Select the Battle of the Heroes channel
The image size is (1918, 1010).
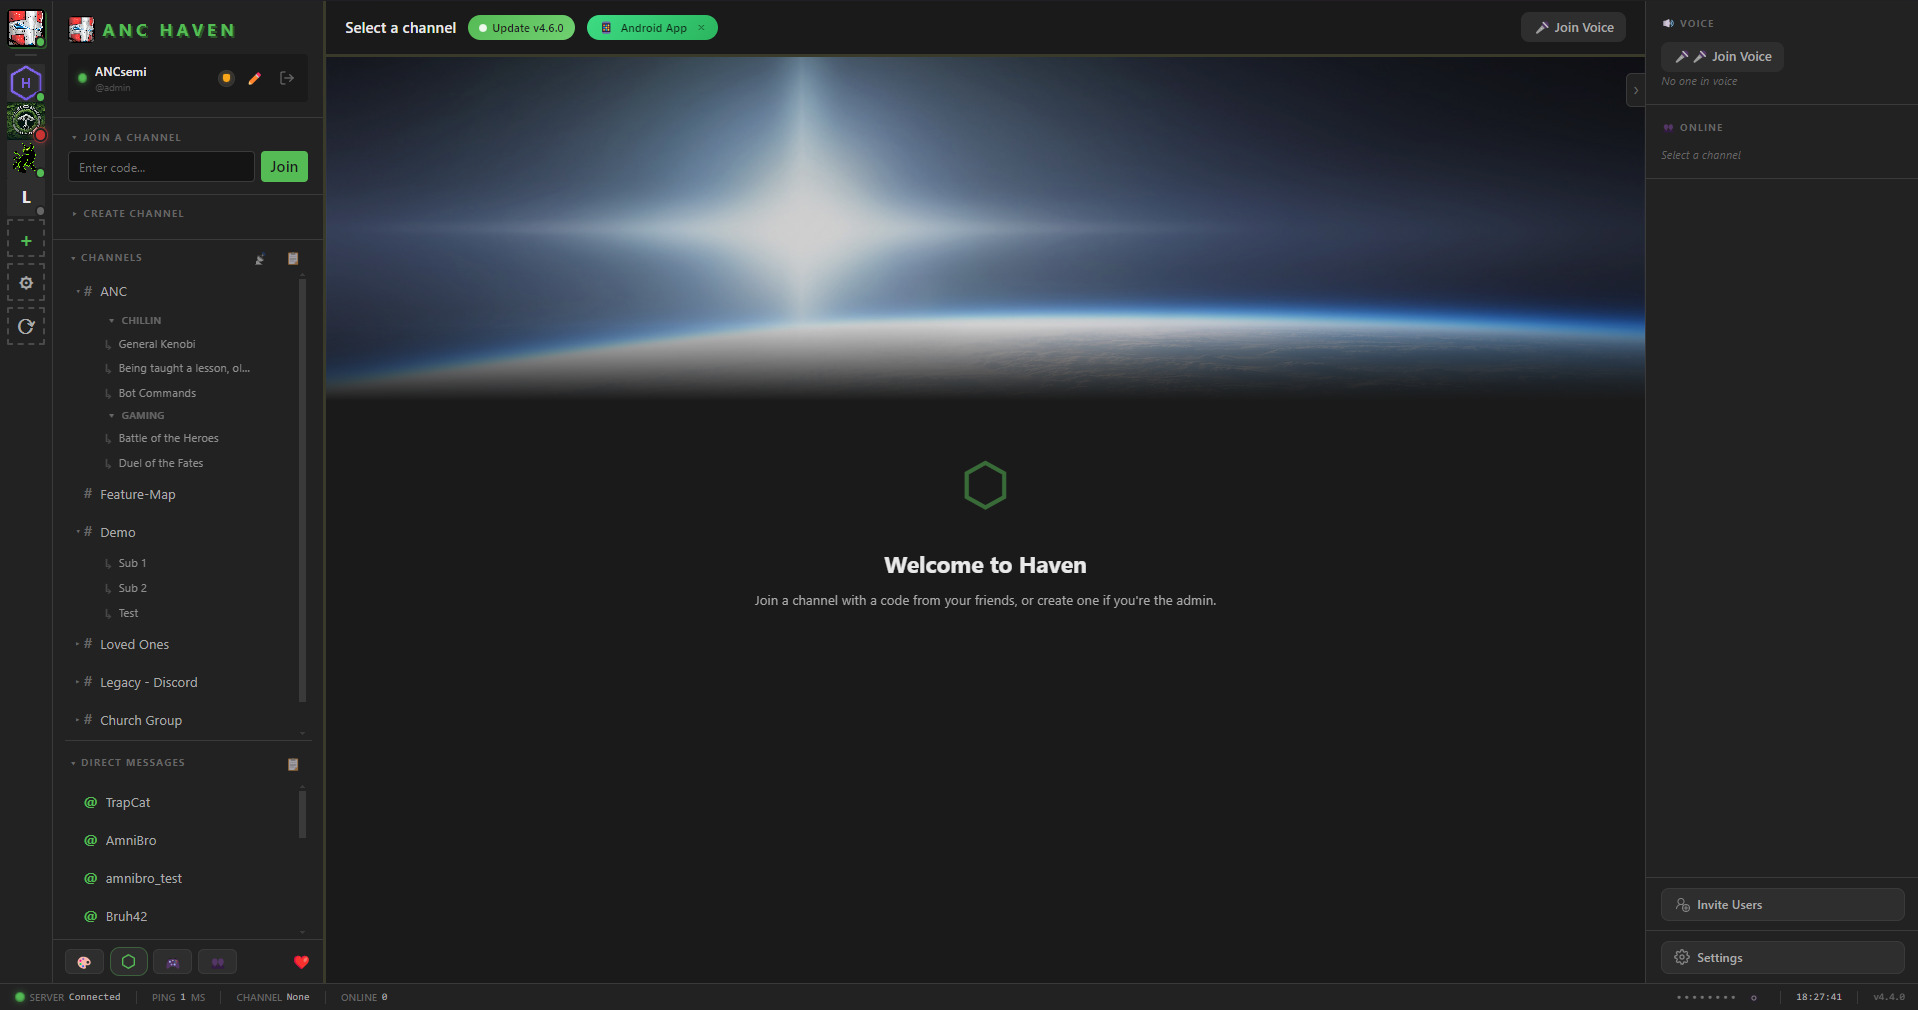(168, 439)
